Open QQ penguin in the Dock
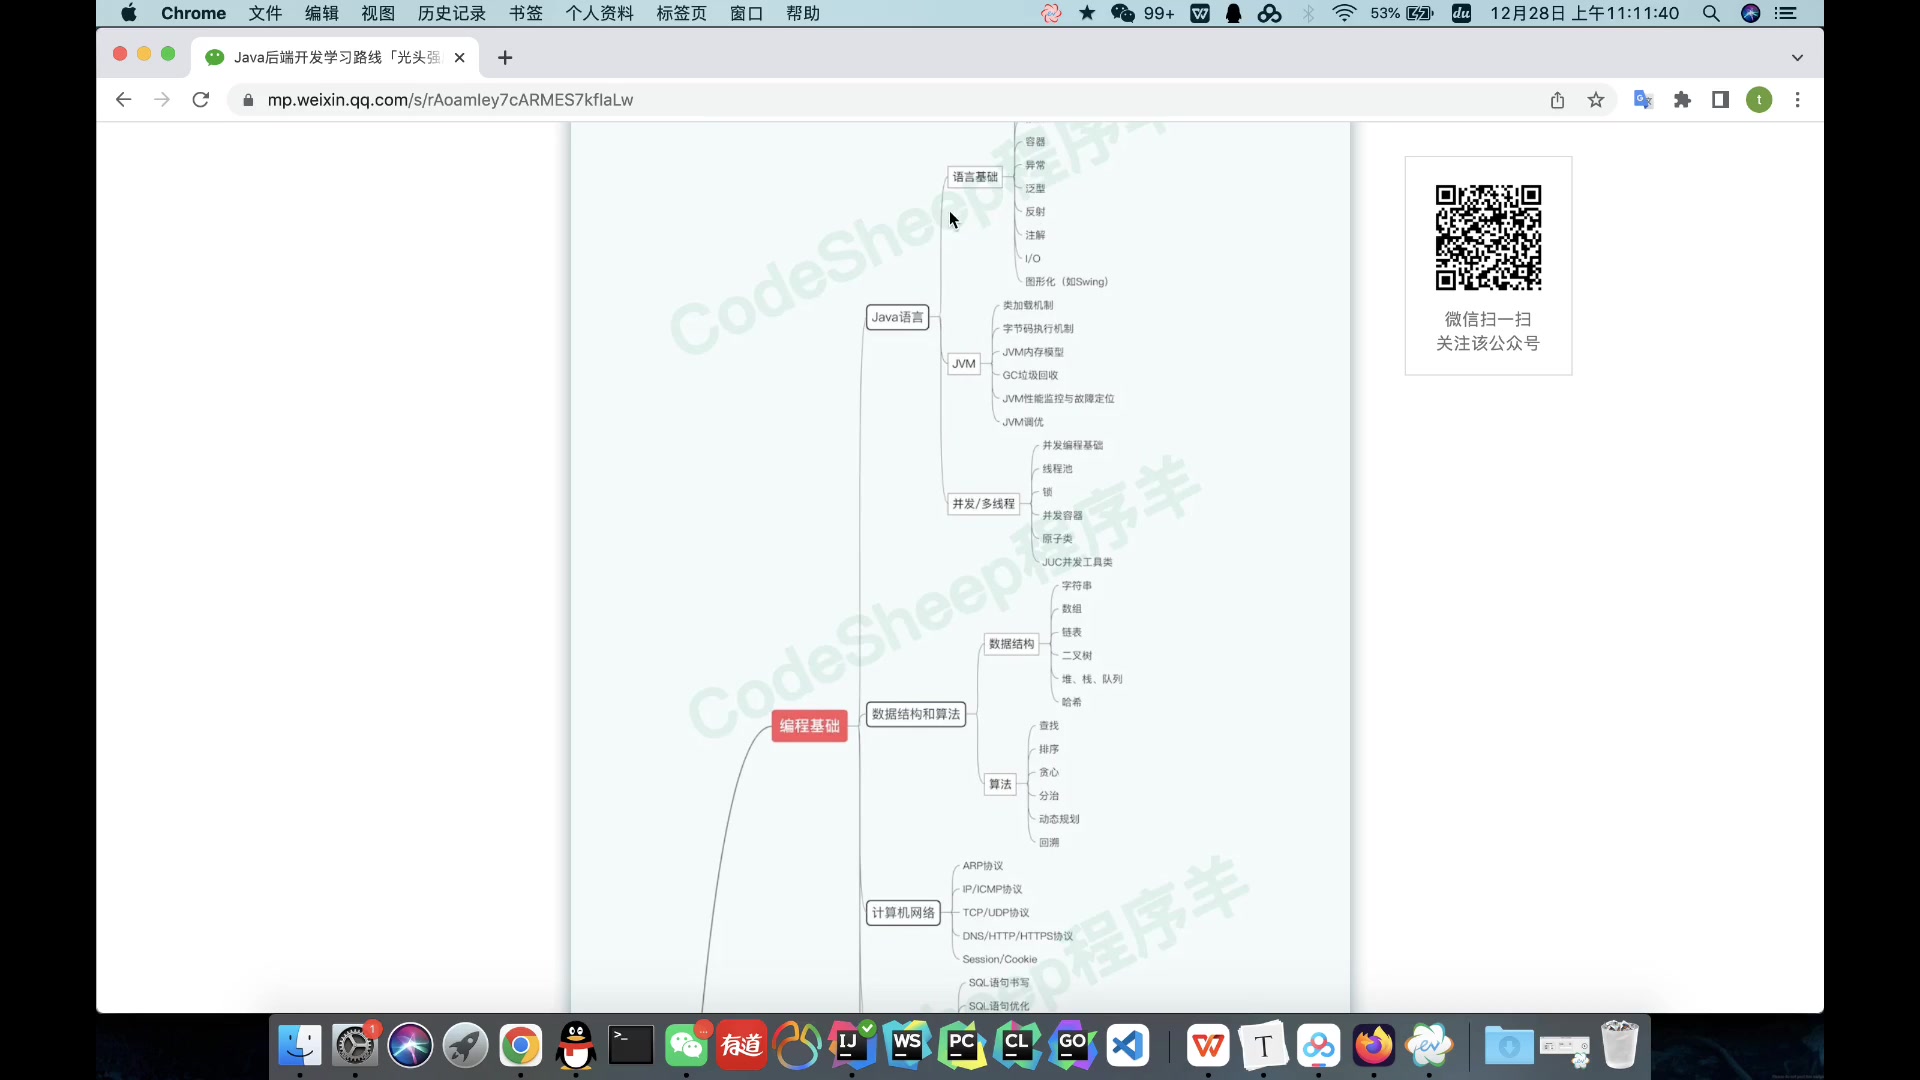 (576, 1046)
